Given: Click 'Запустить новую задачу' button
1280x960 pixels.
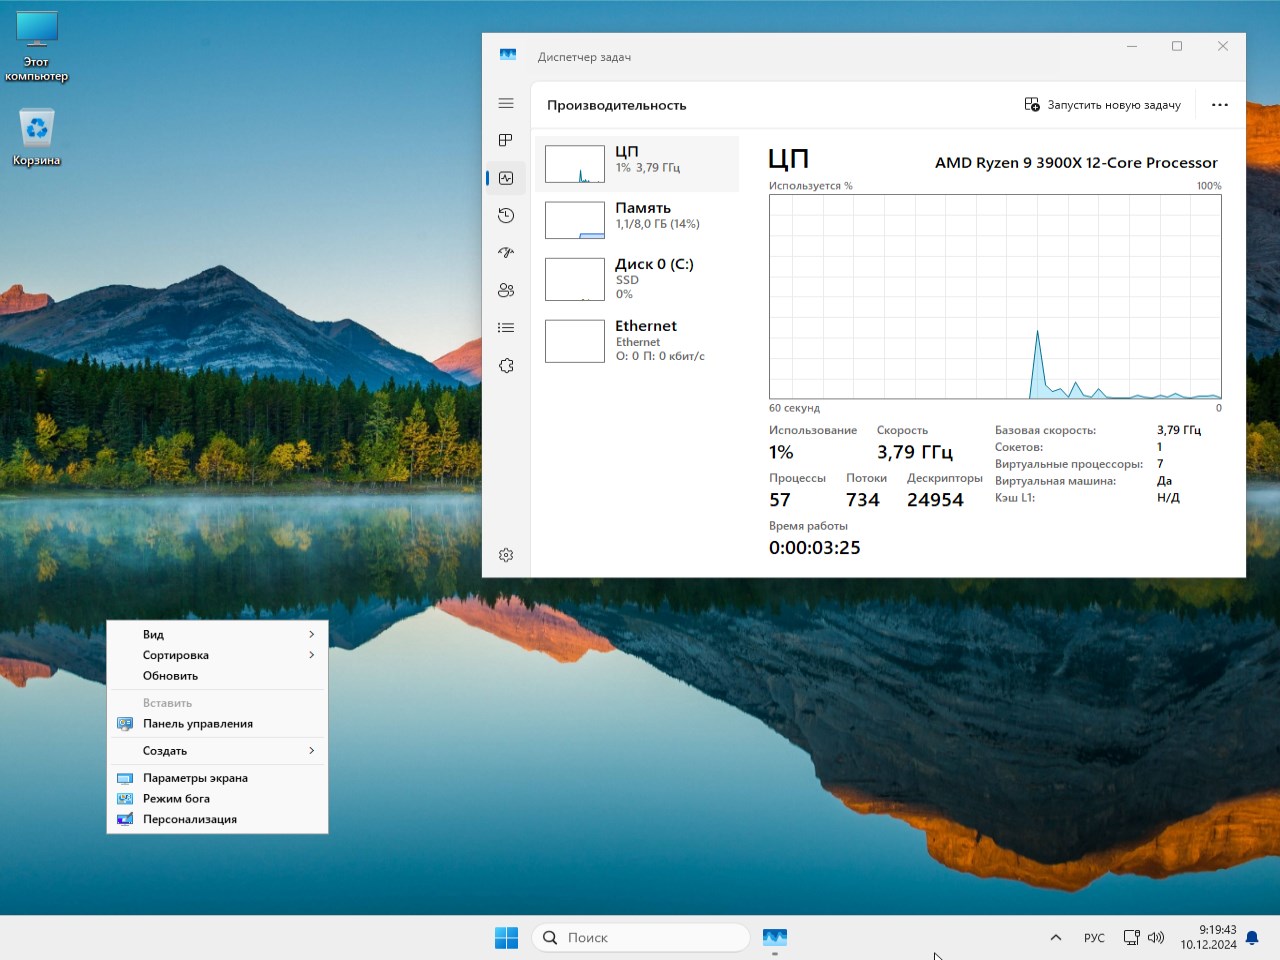Looking at the screenshot, I should pos(1103,105).
